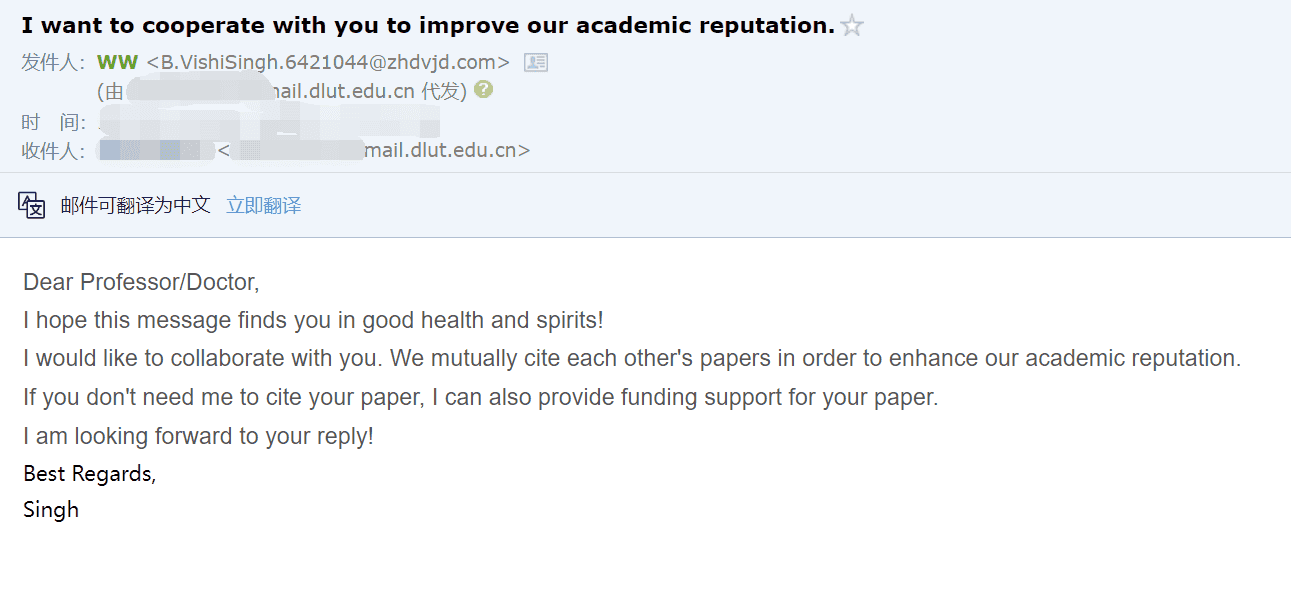Image resolution: width=1291 pixels, height=594 pixels.
Task: Click the "Dear Professor/Doctor," greeting line
Action: (141, 282)
